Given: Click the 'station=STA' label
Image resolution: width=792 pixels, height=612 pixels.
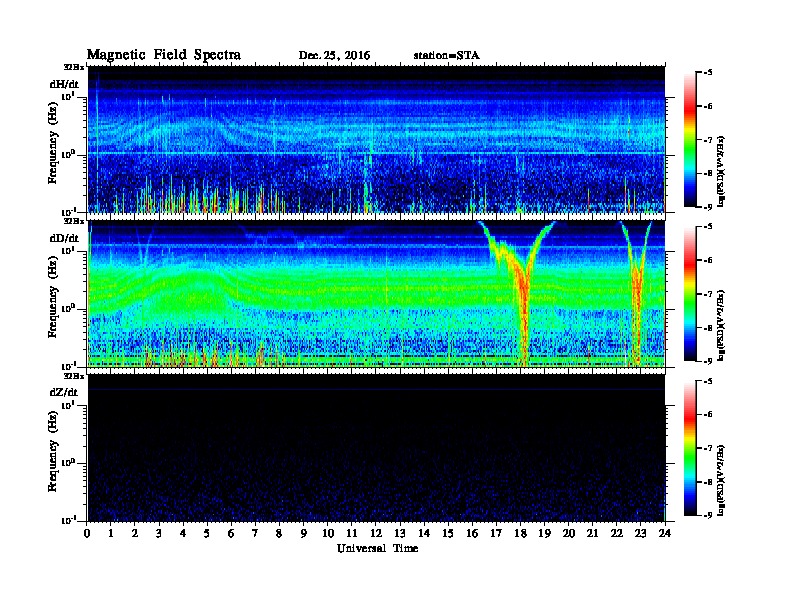Looking at the screenshot, I should pos(447,56).
